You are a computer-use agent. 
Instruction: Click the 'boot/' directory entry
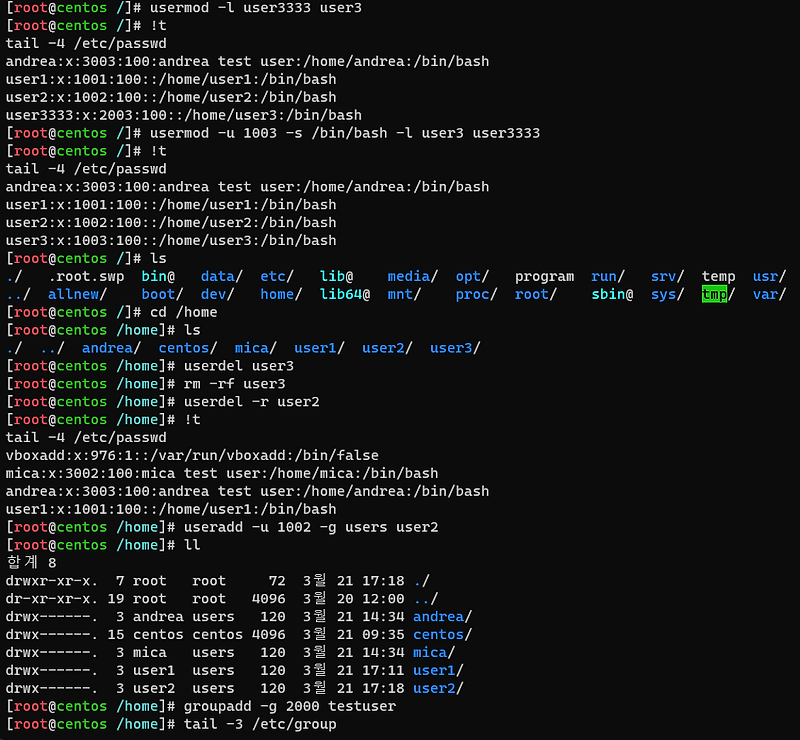[x=162, y=294]
